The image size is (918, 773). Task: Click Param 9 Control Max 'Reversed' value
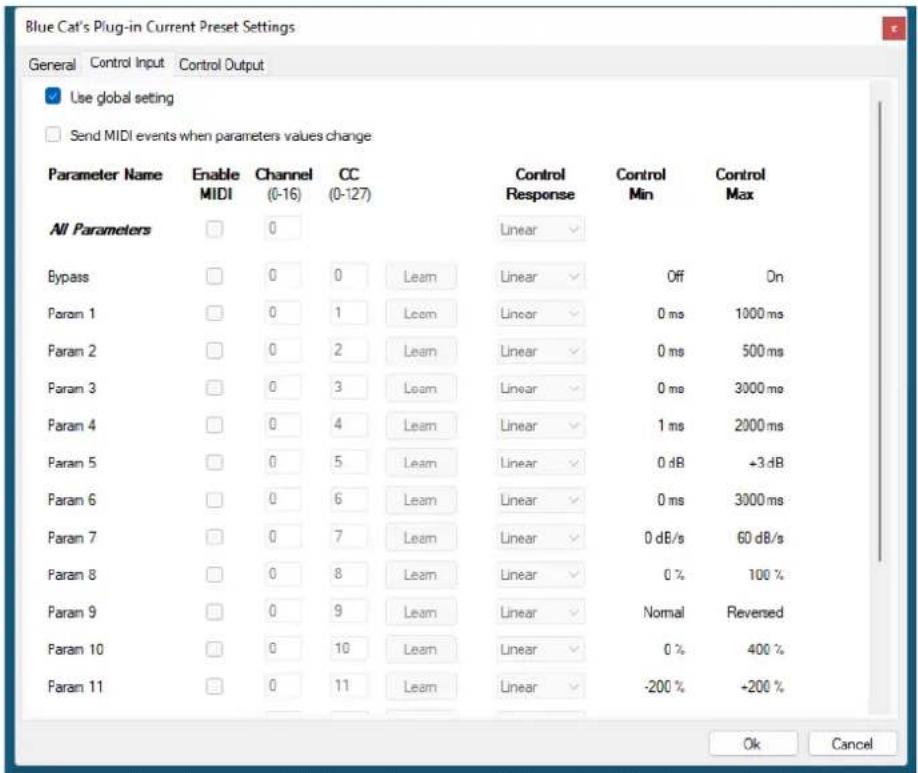click(x=755, y=613)
